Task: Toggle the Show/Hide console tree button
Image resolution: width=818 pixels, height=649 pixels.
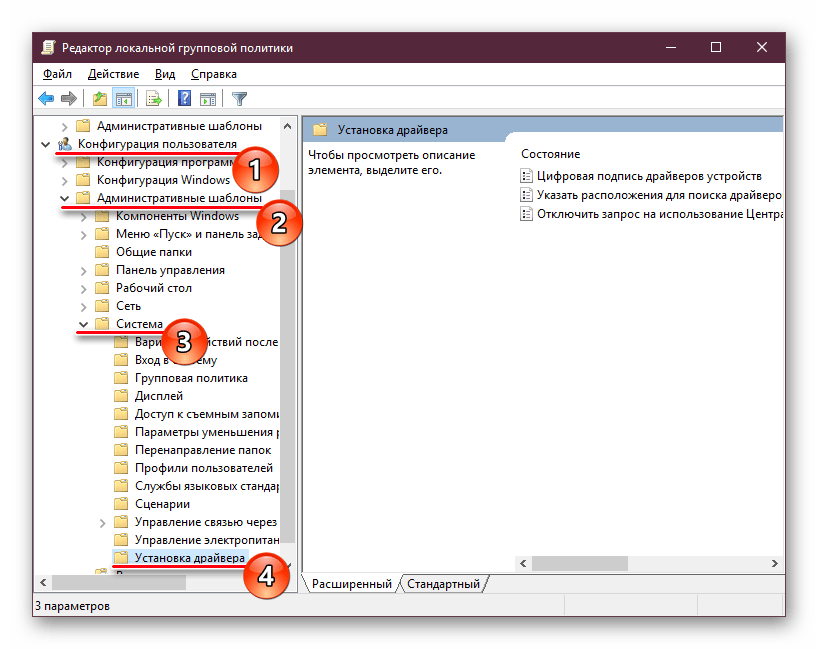Action: (x=124, y=98)
